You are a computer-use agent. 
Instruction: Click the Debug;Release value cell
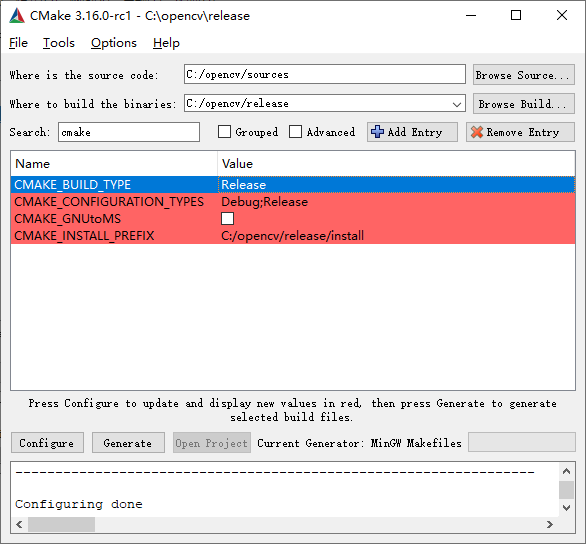coord(396,202)
